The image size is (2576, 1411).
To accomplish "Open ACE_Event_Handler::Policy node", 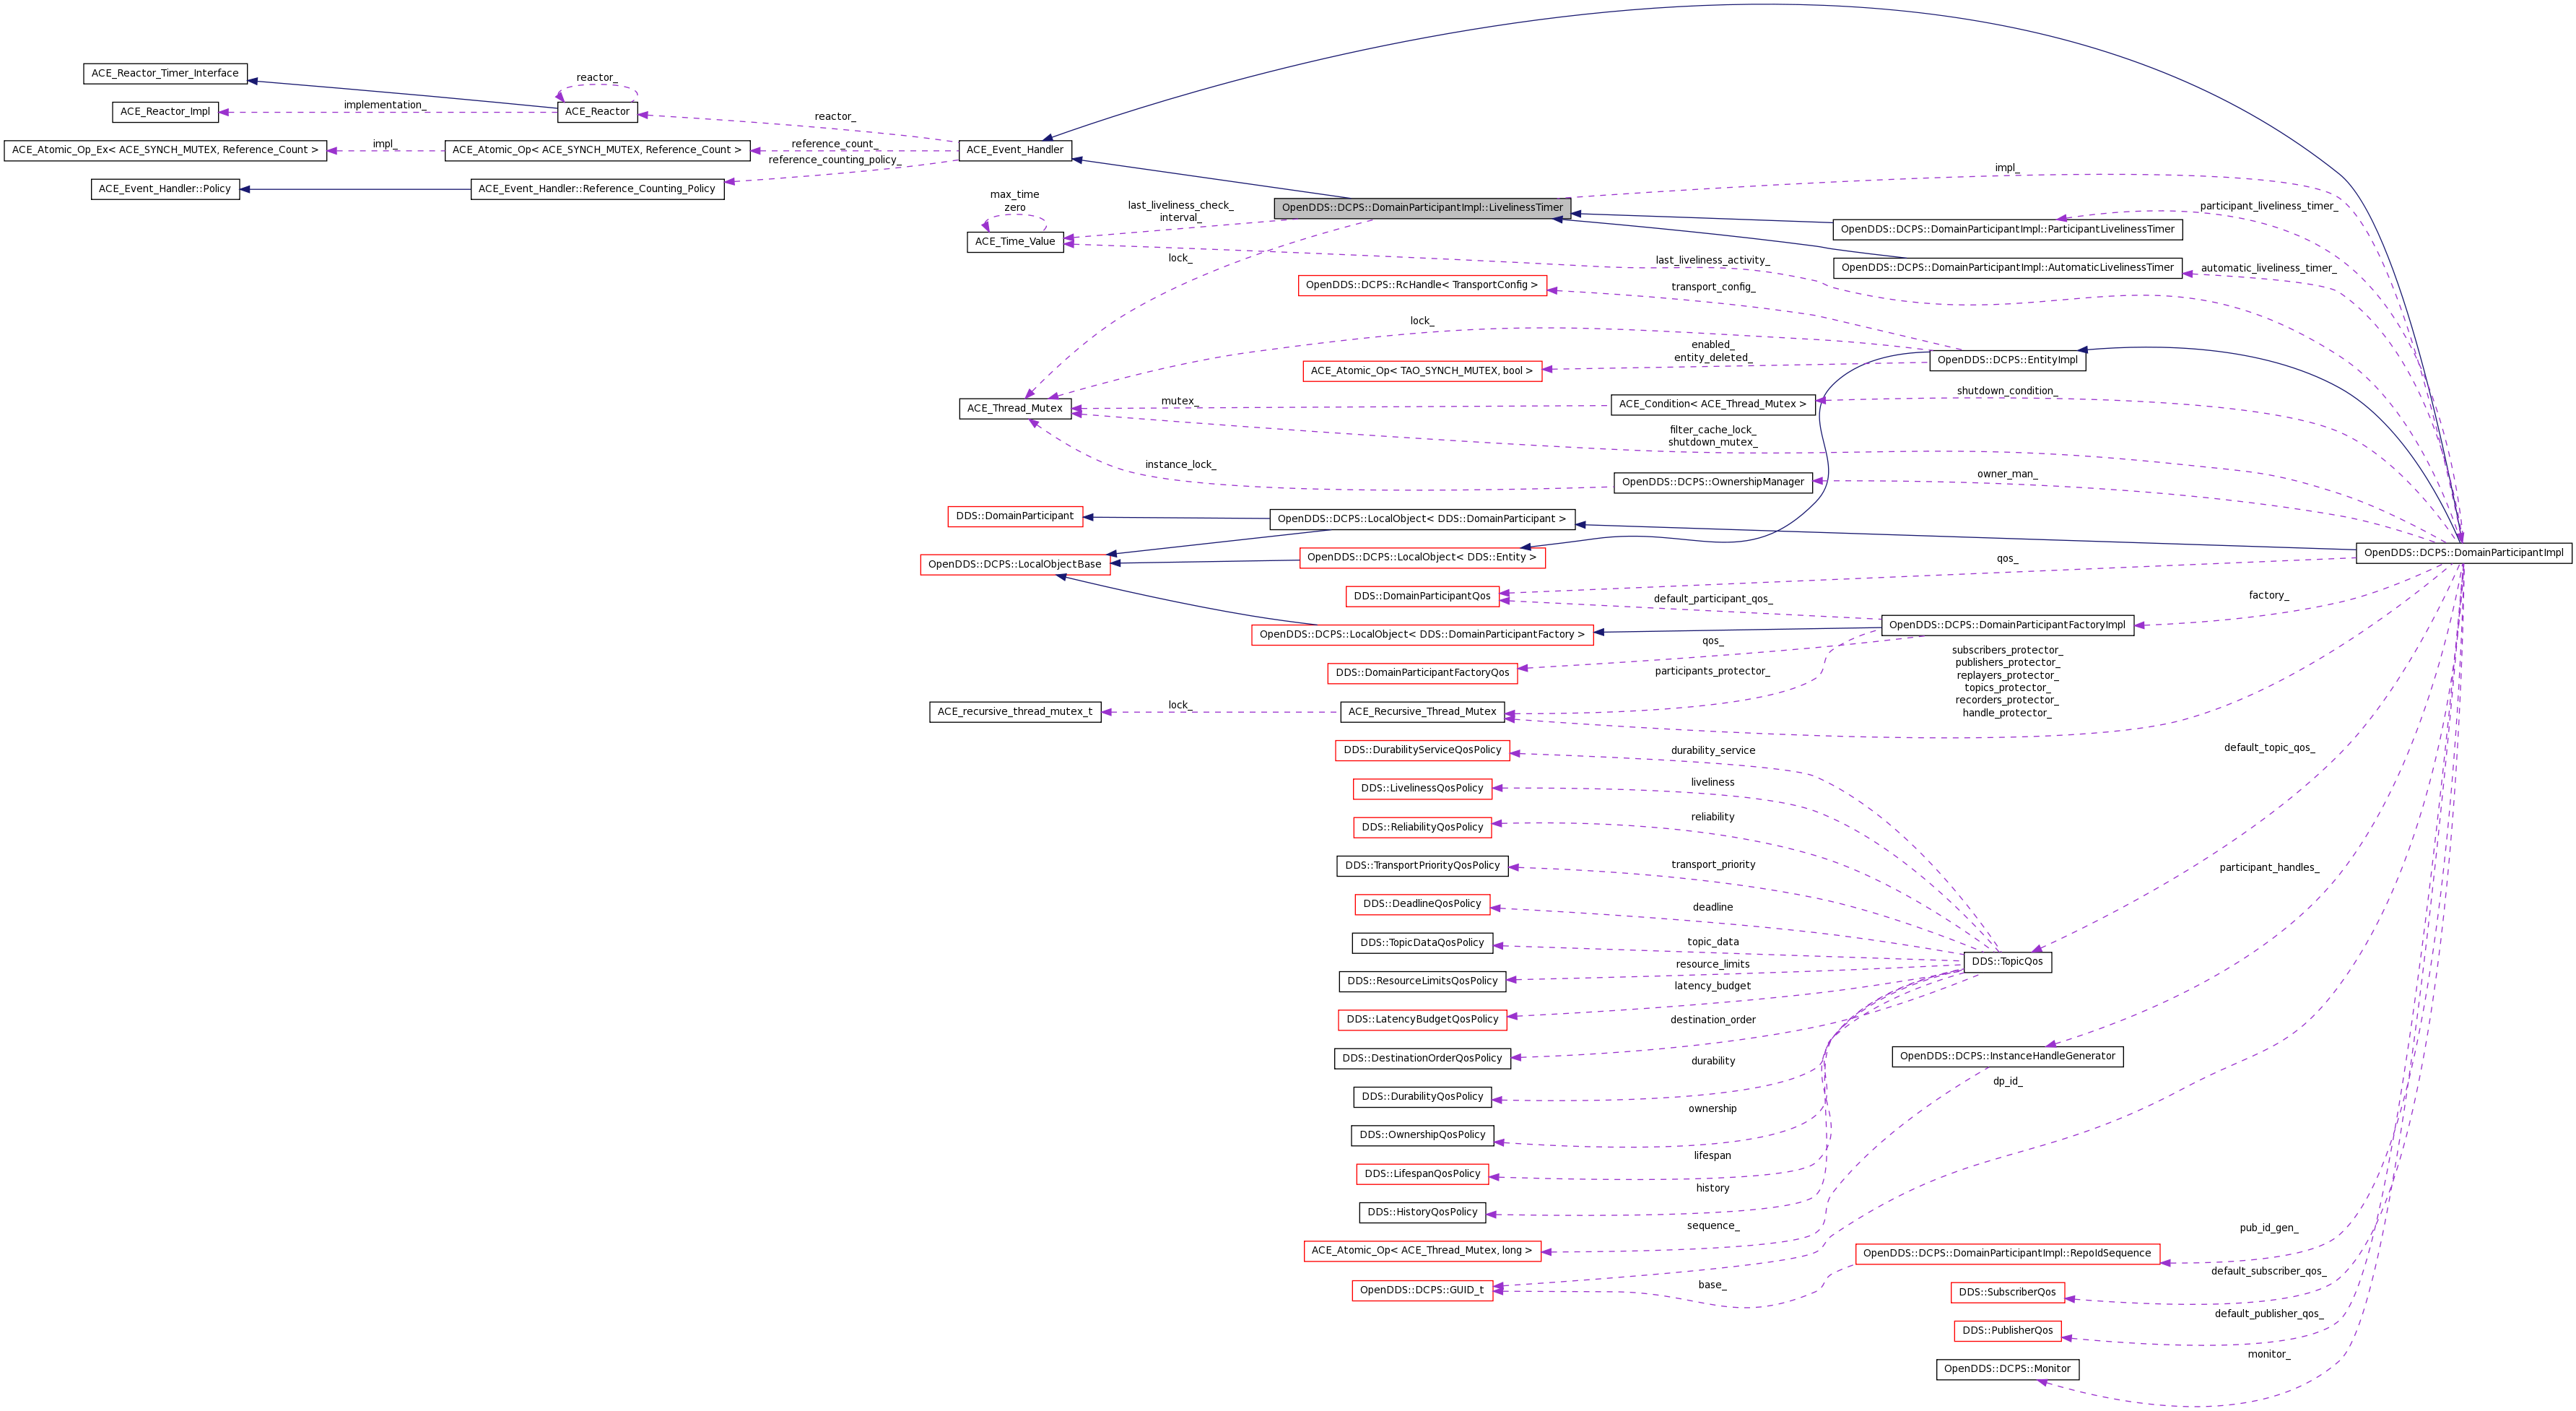I will click(x=165, y=189).
